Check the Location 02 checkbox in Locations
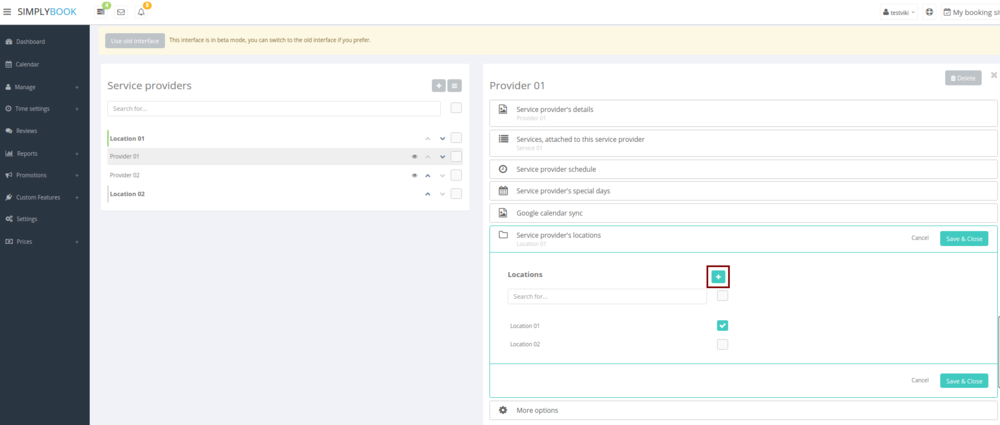The height and width of the screenshot is (425, 1000). 722,344
